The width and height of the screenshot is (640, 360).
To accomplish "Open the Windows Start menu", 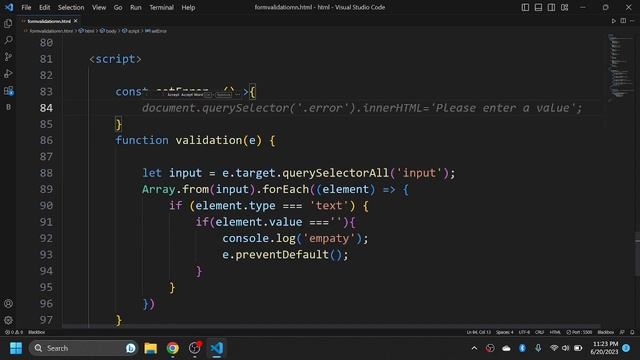I will tap(16, 348).
